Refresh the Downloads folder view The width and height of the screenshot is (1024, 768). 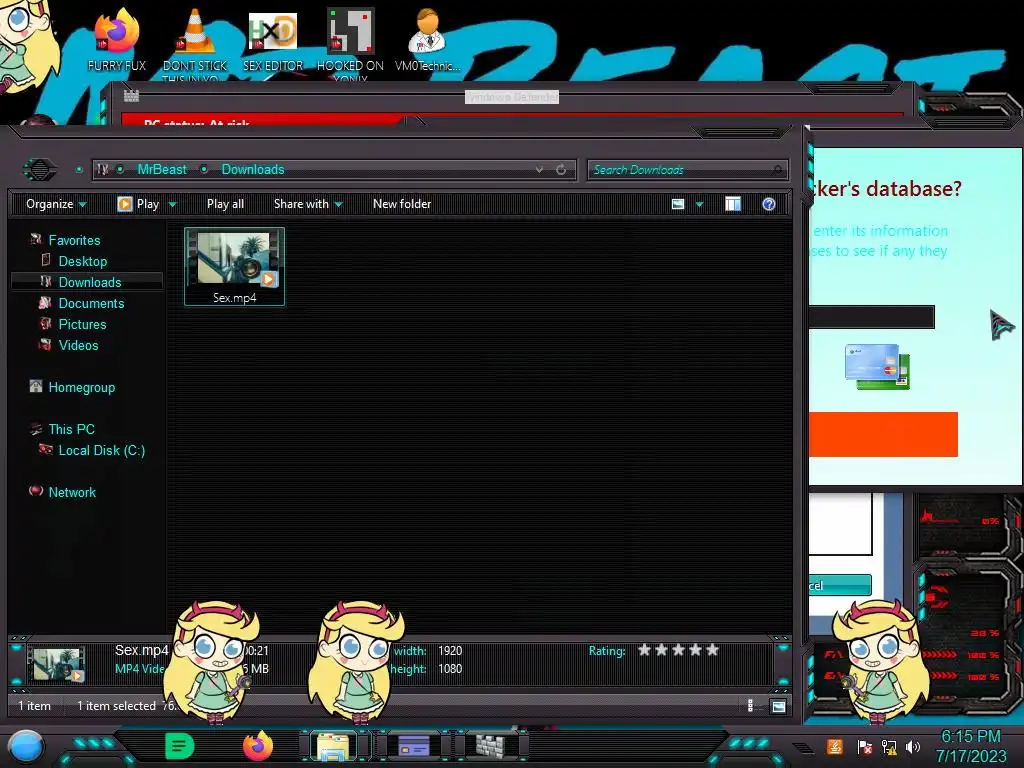(x=561, y=170)
